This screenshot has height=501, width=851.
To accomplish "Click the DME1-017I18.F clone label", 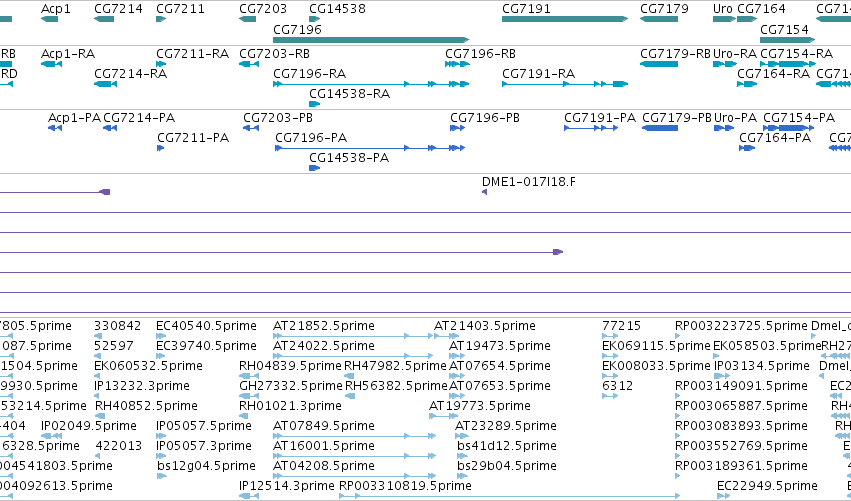I will pyautogui.click(x=529, y=181).
